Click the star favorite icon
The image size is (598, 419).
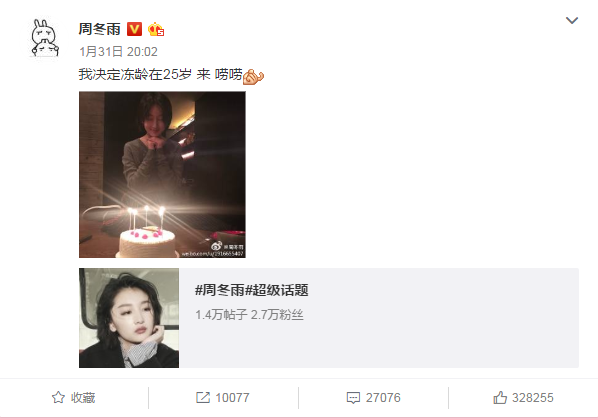click(58, 398)
